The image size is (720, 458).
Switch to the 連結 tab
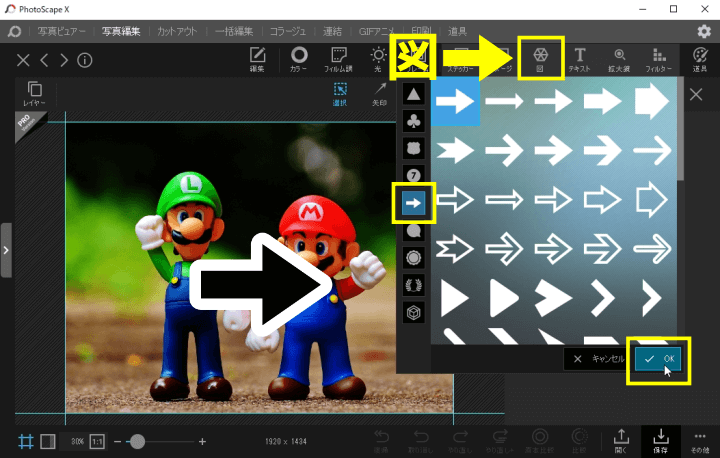tap(332, 31)
